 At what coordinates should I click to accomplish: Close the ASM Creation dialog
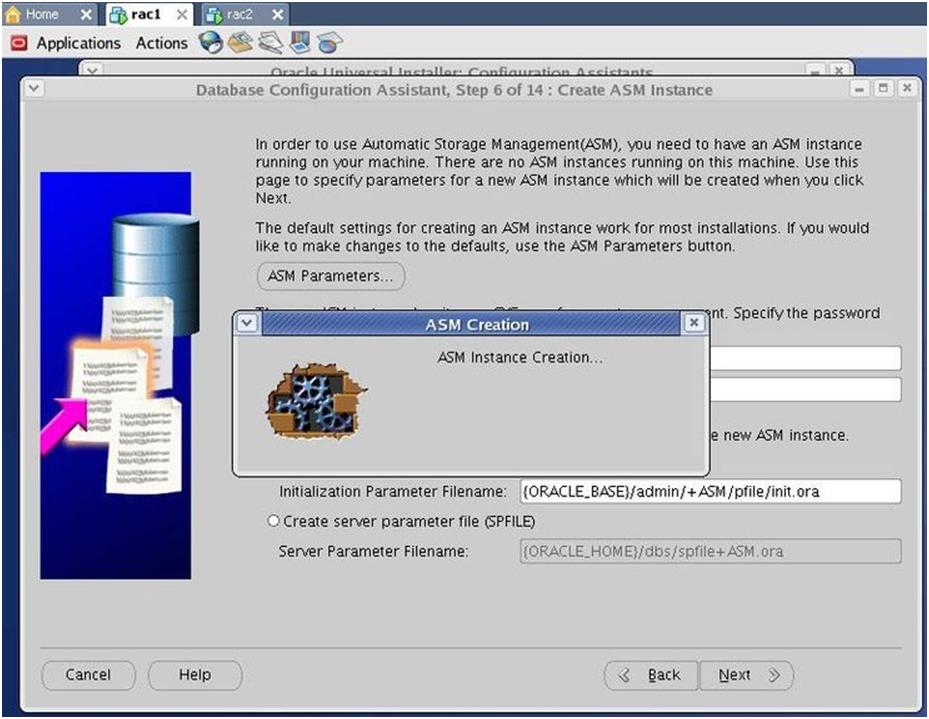[694, 323]
